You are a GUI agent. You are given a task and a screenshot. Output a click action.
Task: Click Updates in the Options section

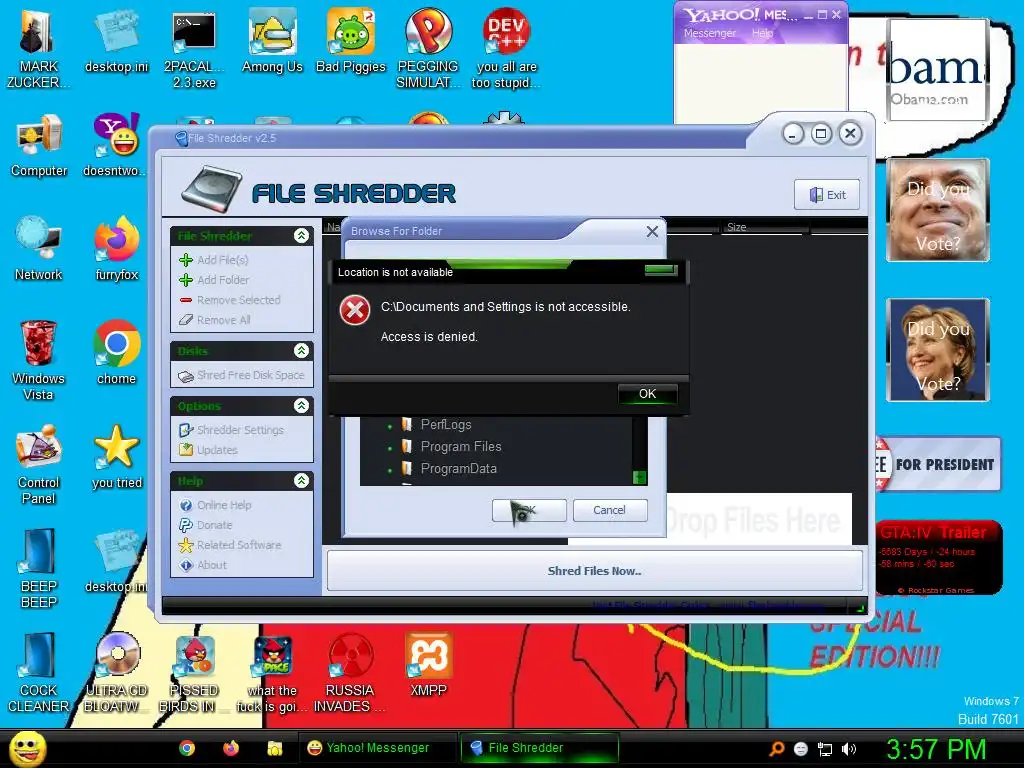[208, 450]
